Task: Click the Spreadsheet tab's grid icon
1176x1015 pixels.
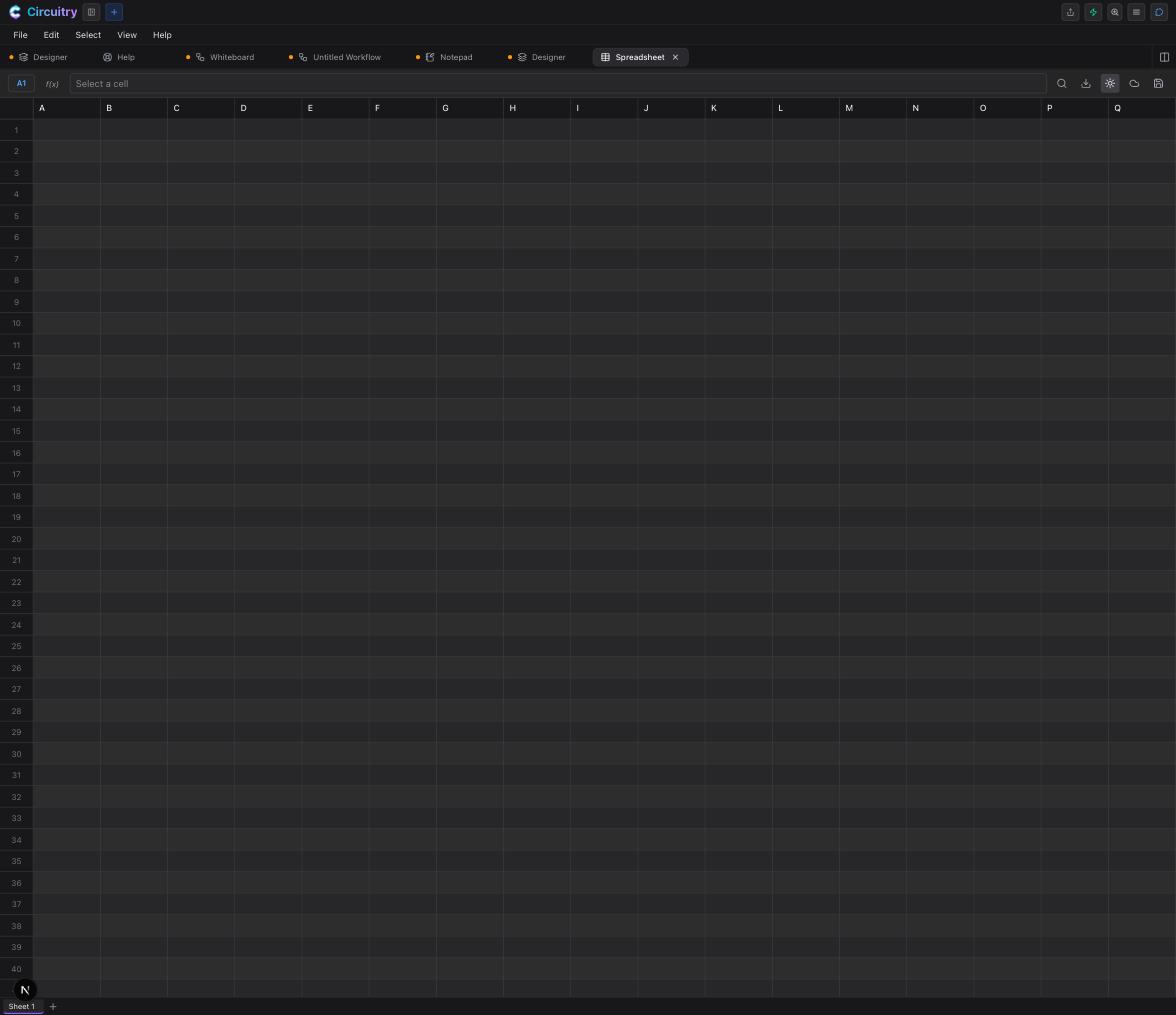Action: [x=605, y=57]
